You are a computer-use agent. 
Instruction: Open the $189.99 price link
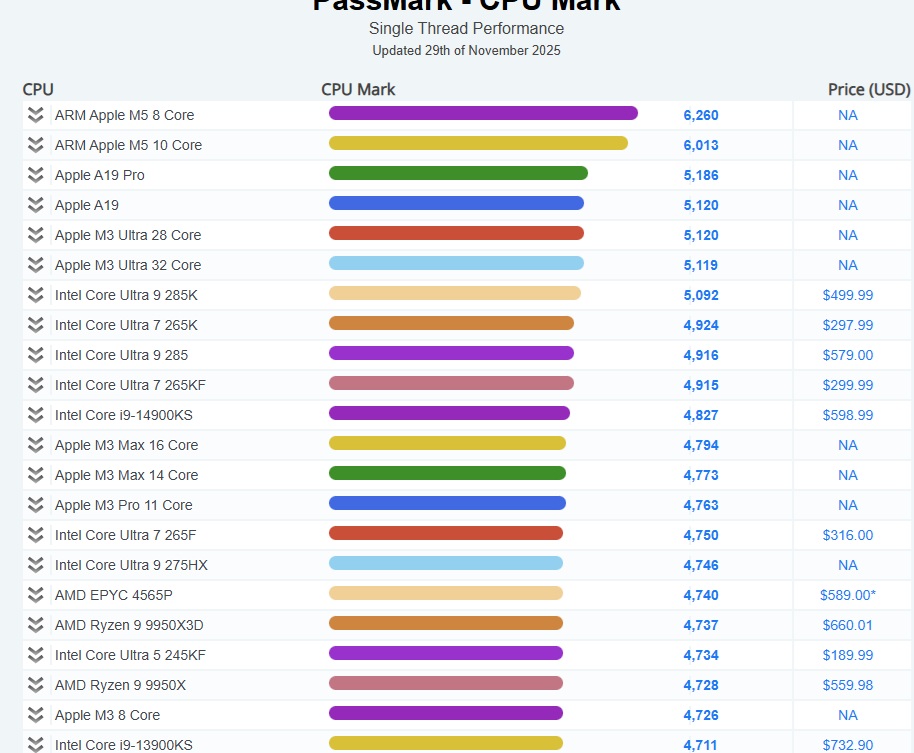click(848, 655)
